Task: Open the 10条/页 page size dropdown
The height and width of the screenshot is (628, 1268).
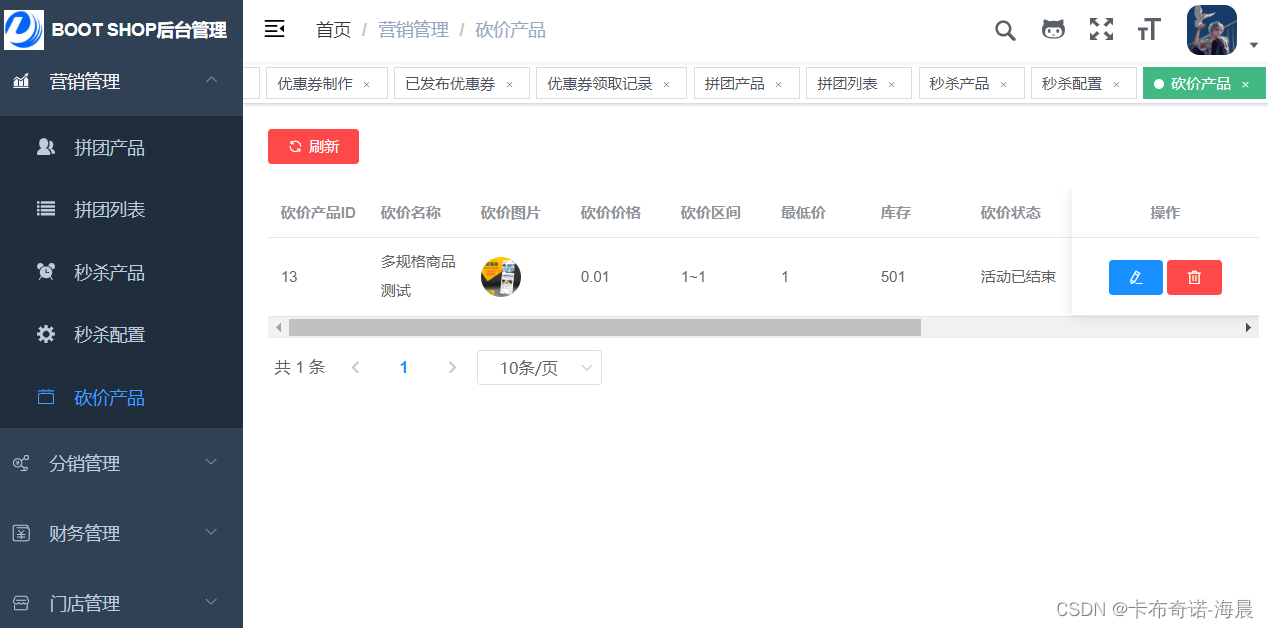Action: pyautogui.click(x=539, y=367)
